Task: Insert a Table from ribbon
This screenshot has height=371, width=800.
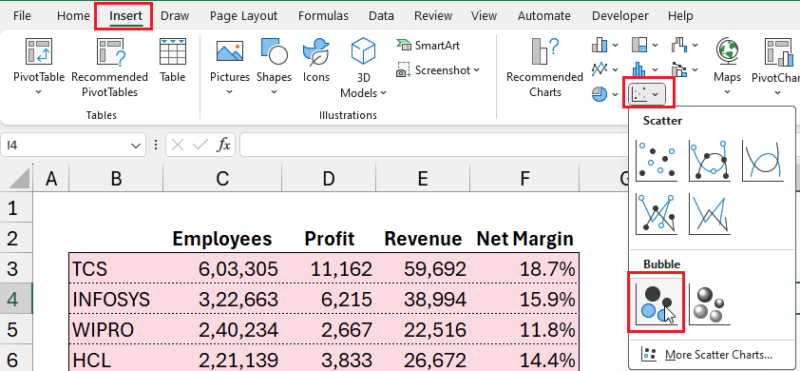Action: [x=172, y=60]
